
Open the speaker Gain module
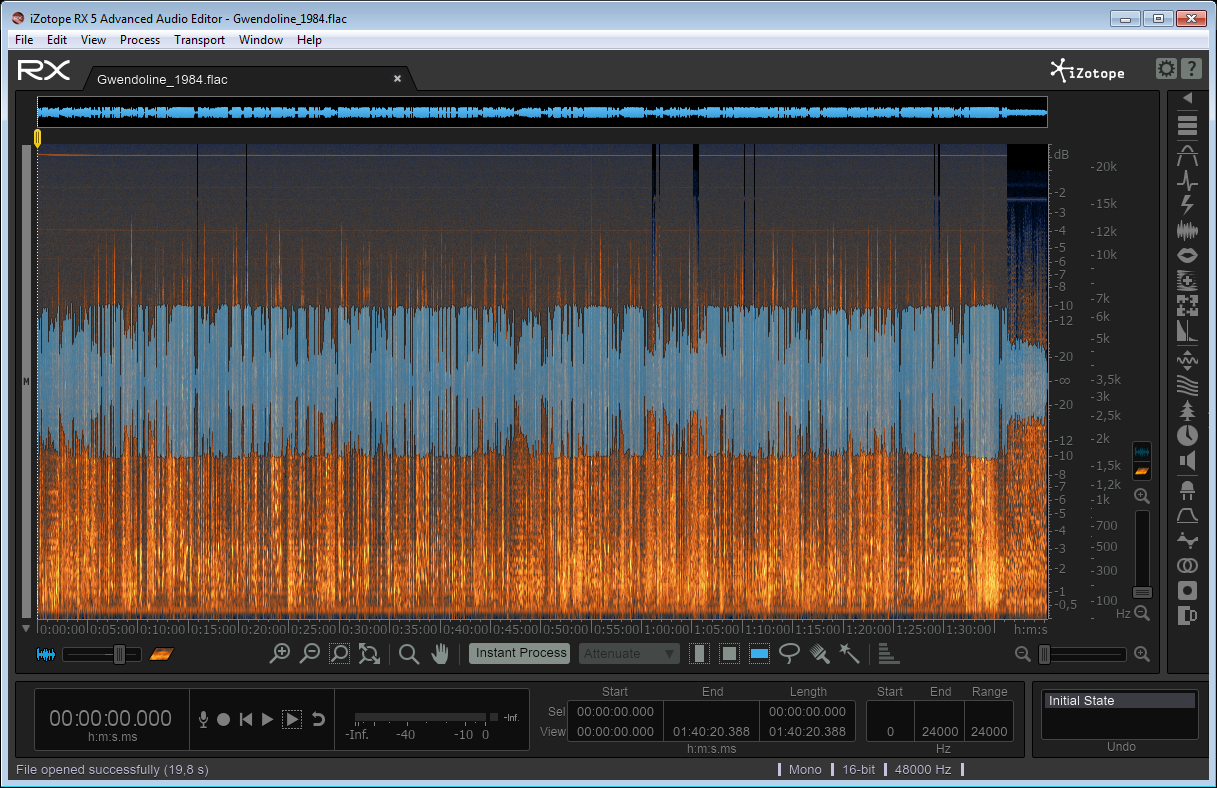pos(1187,461)
